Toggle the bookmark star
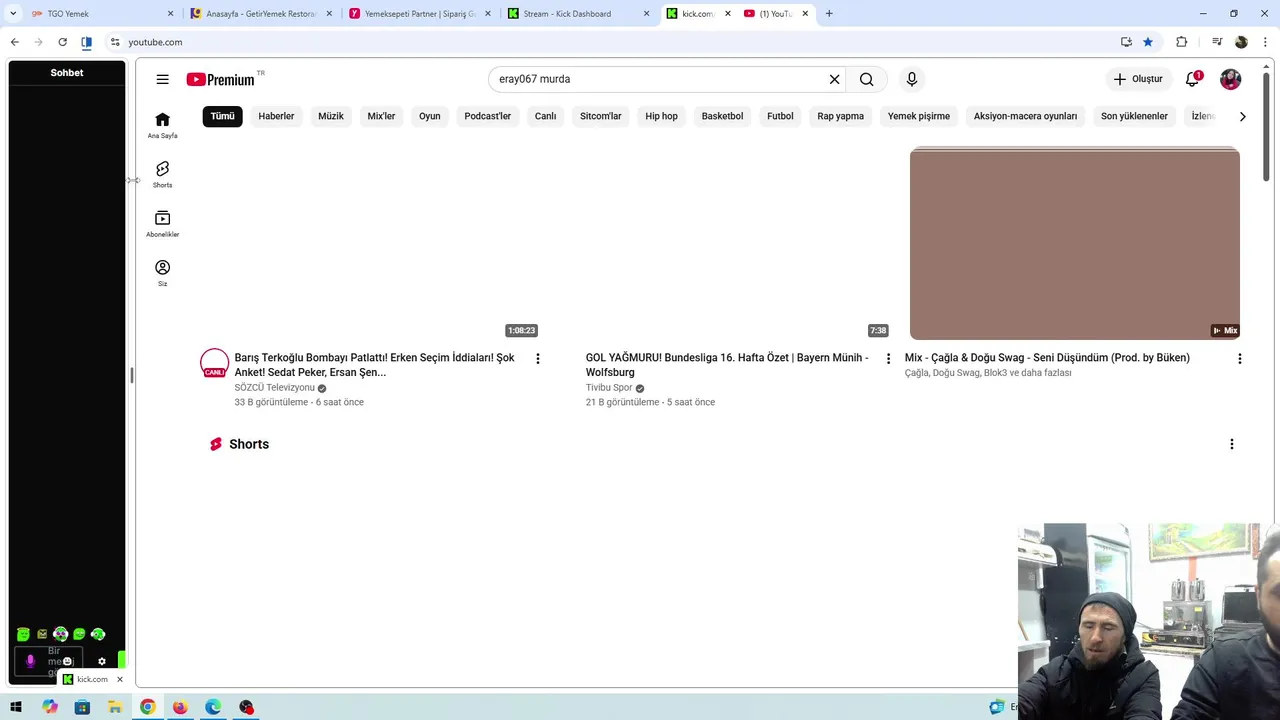Viewport: 1280px width, 720px height. pos(1148,42)
